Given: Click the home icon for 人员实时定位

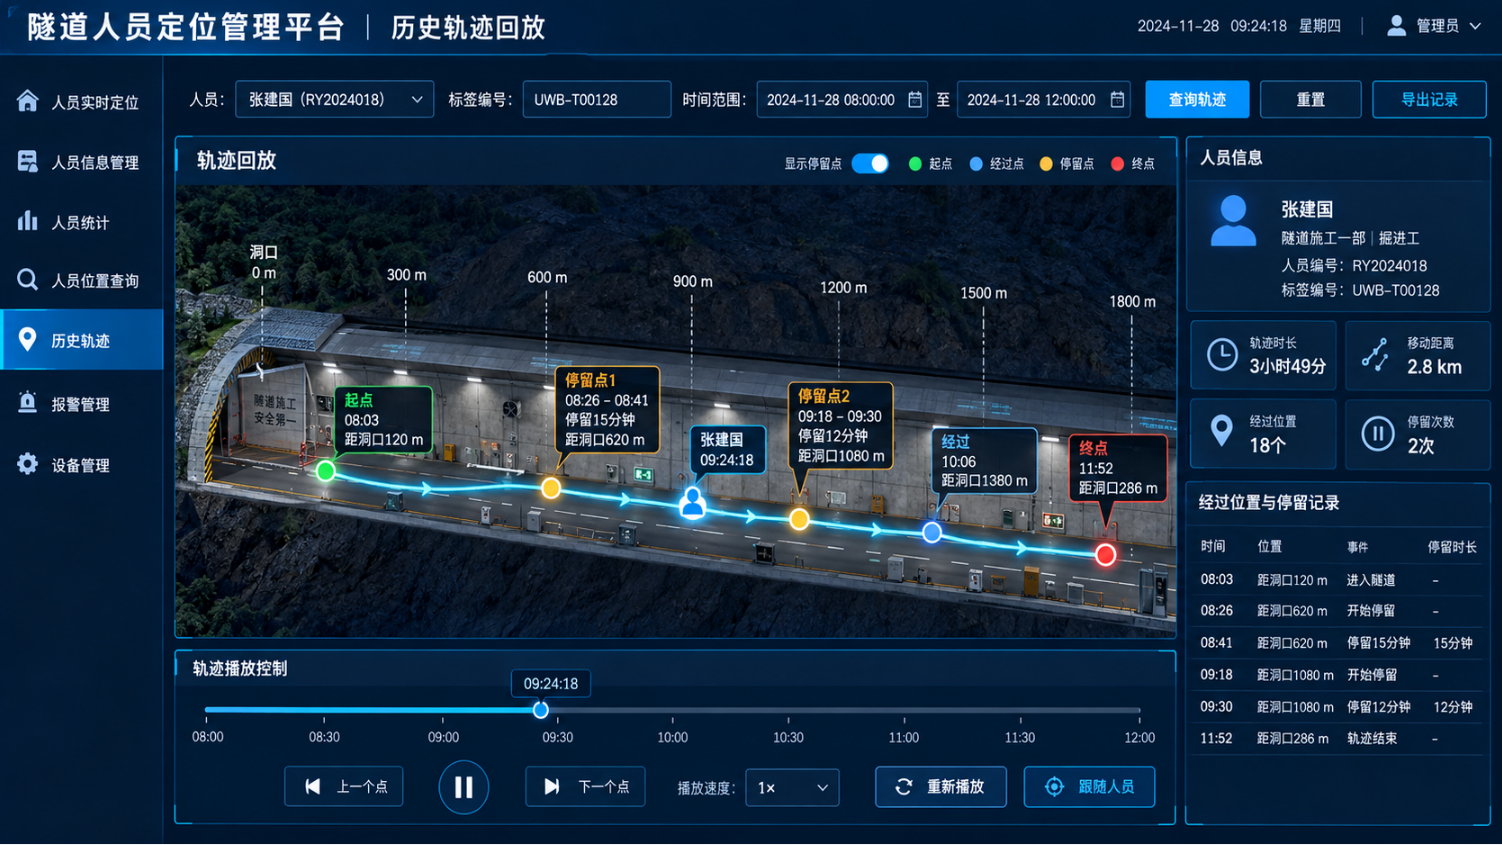Looking at the screenshot, I should (27, 101).
